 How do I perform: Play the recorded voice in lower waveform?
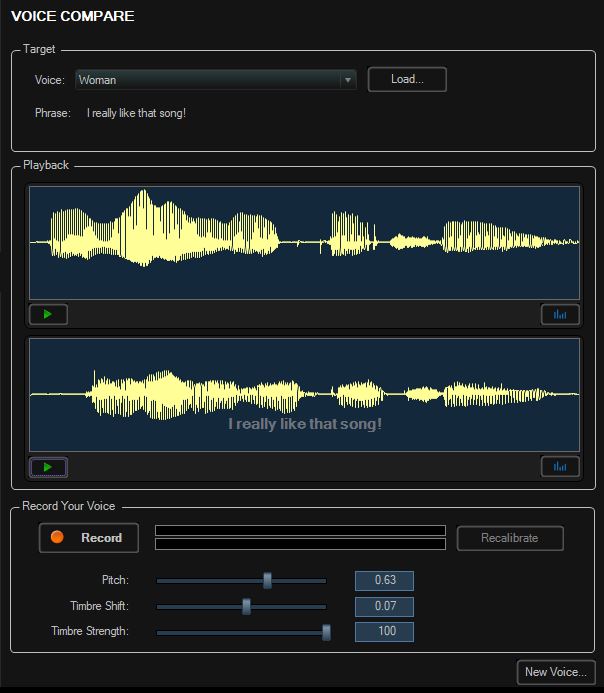[x=48, y=467]
